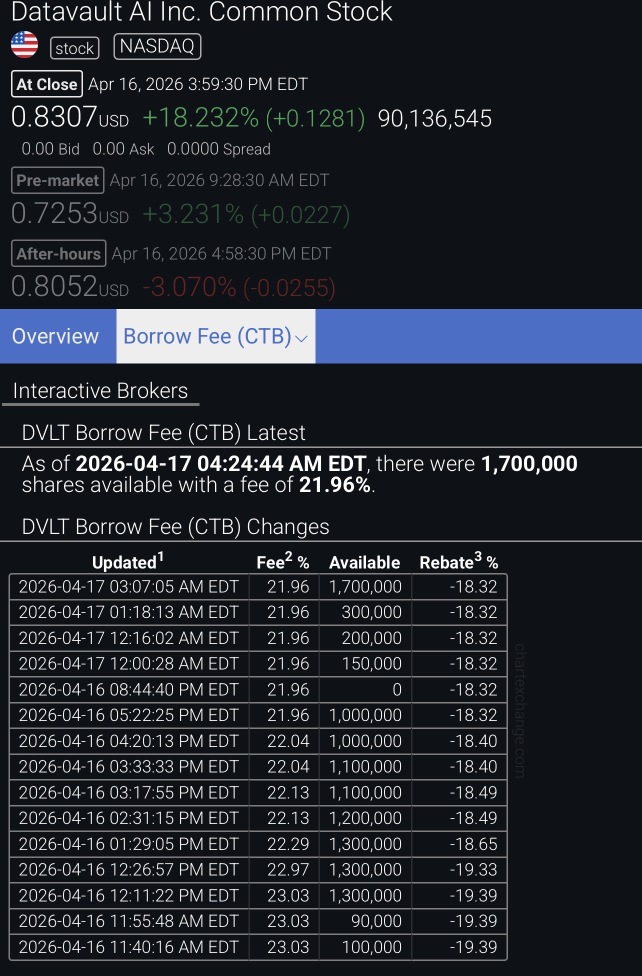The width and height of the screenshot is (642, 976).
Task: Select the Pre-market price label
Action: click(57, 181)
